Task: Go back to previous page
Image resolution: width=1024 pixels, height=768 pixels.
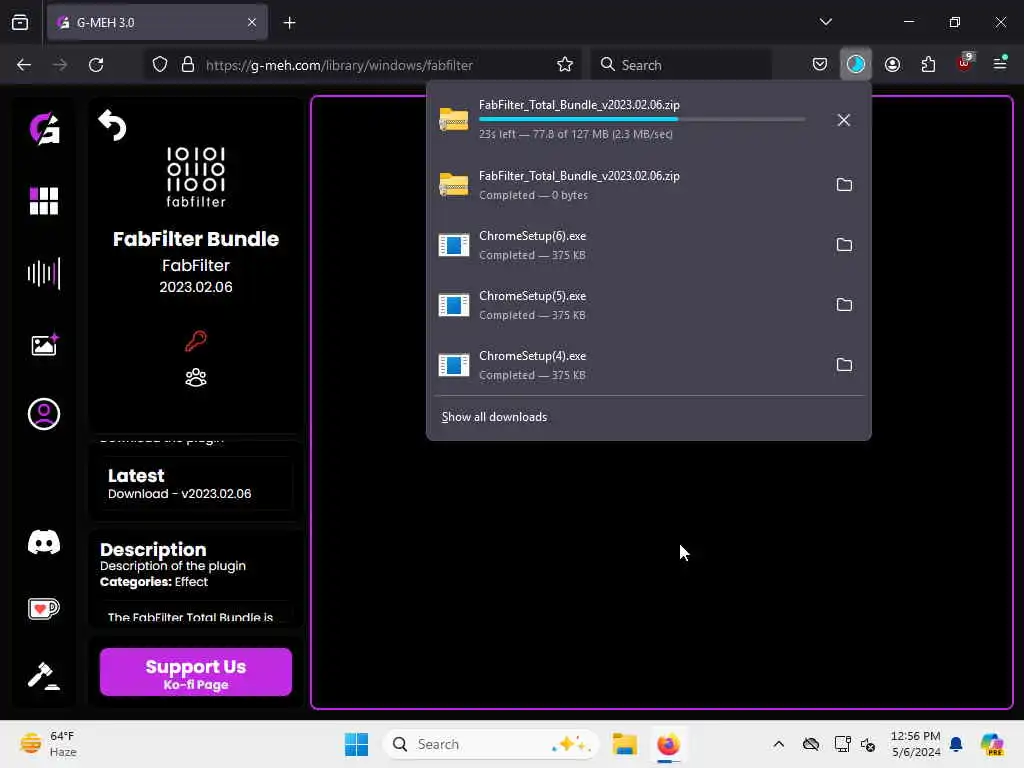Action: 24,64
